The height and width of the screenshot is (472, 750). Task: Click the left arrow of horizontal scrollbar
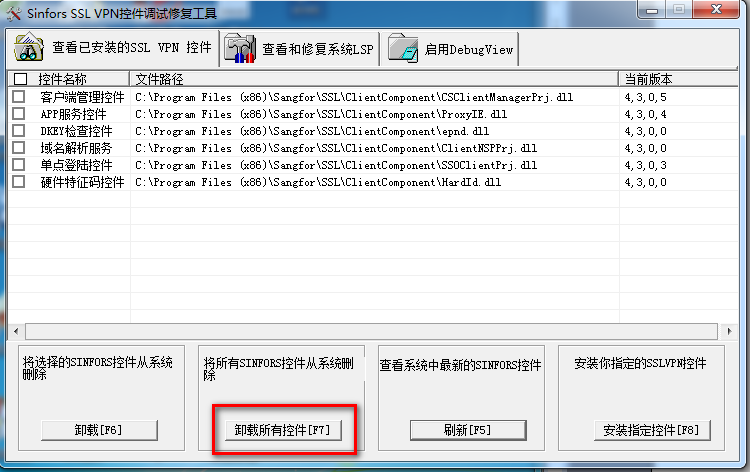[16, 331]
